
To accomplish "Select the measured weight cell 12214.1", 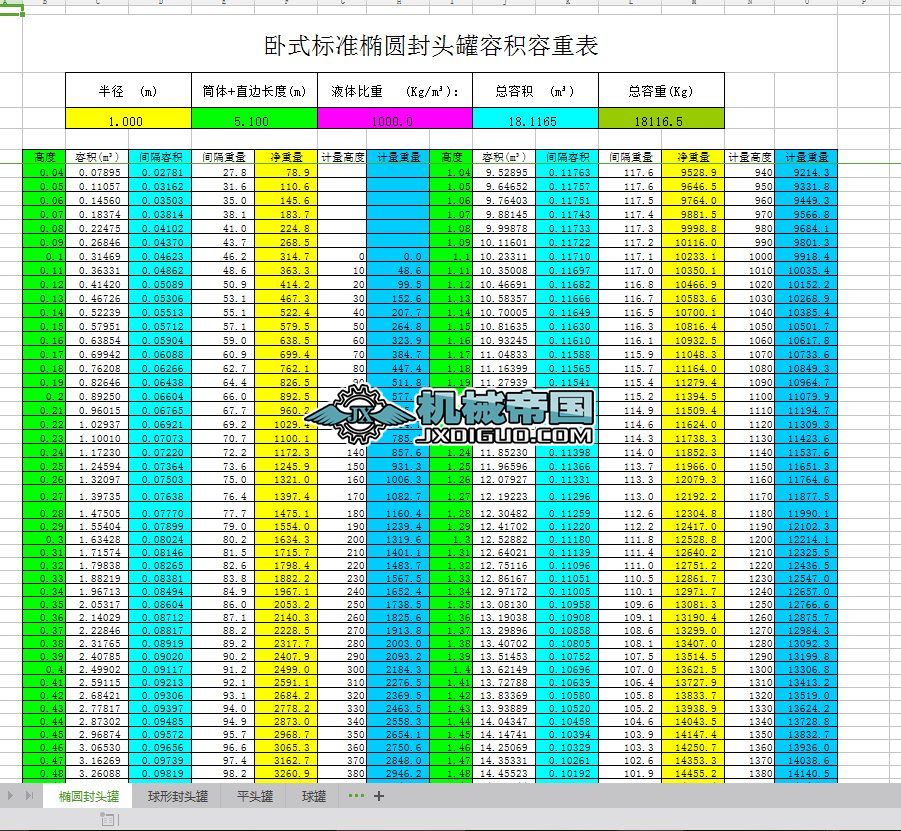I will pyautogui.click(x=806, y=539).
